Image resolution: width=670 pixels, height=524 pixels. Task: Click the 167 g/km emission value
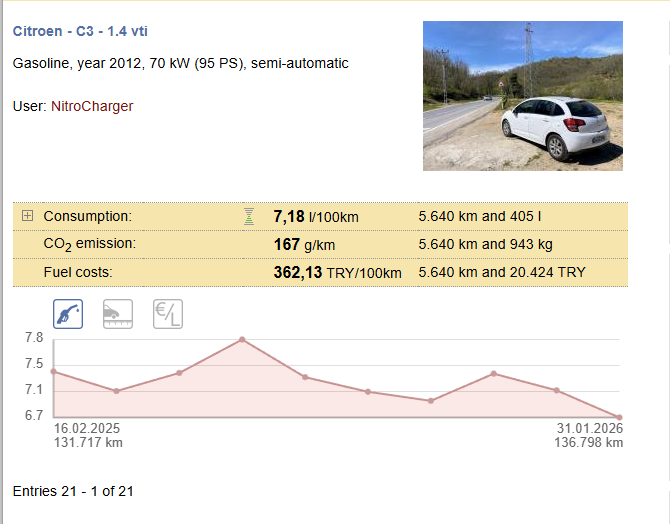(302, 244)
